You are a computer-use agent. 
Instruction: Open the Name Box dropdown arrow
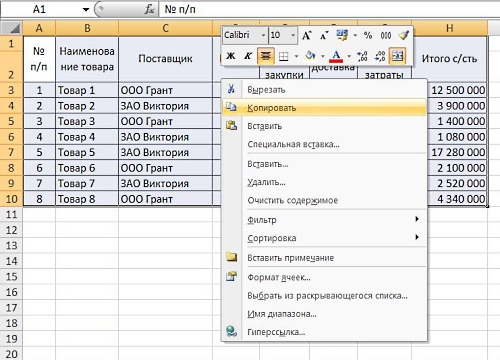tap(86, 9)
